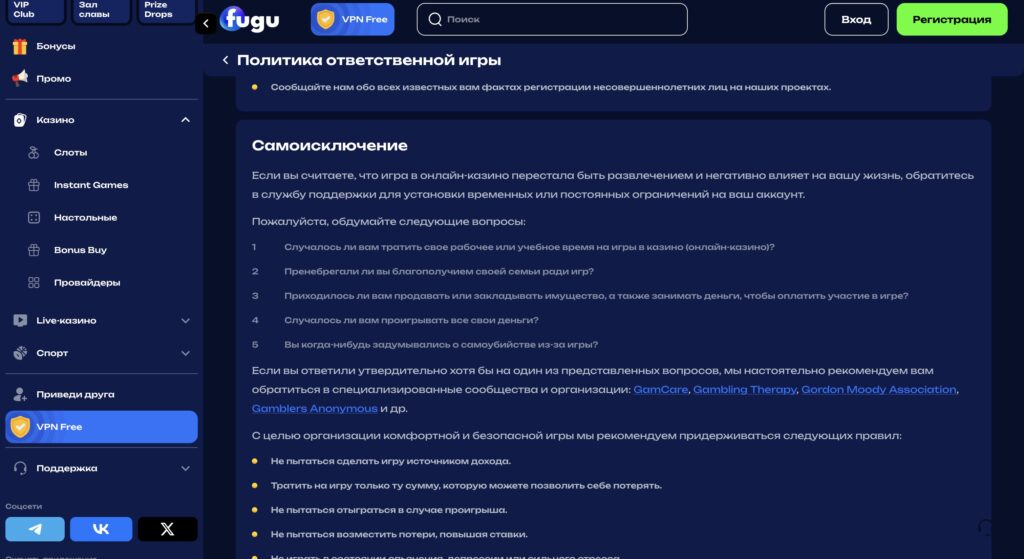Viewport: 1024px width, 559px height.
Task: Click the Live-казино play icon
Action: point(20,320)
